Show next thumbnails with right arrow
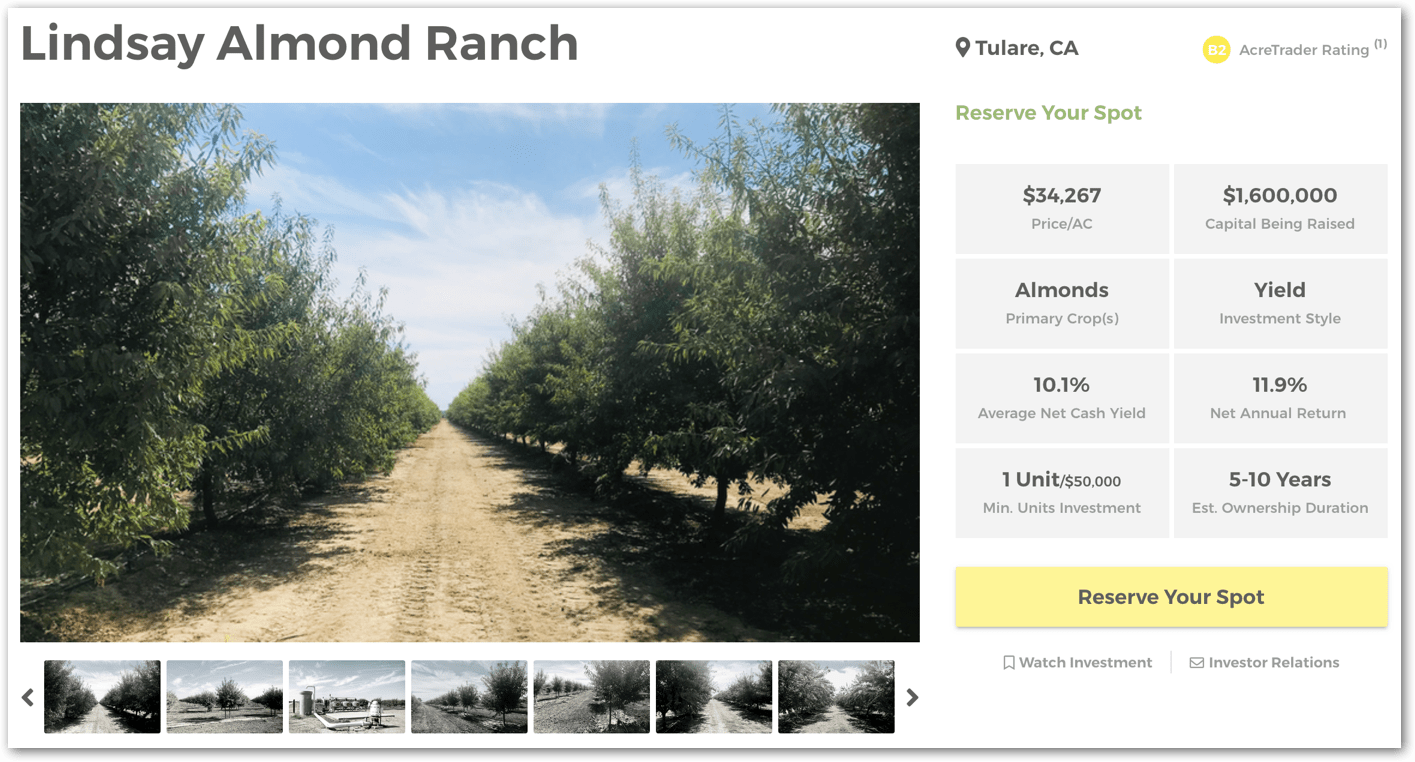 tap(912, 697)
